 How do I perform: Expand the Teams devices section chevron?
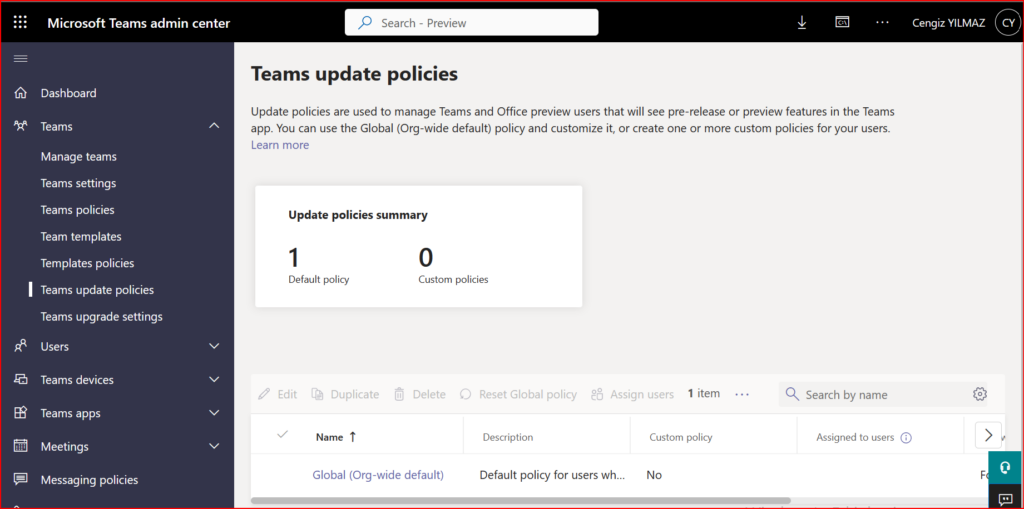[214, 380]
